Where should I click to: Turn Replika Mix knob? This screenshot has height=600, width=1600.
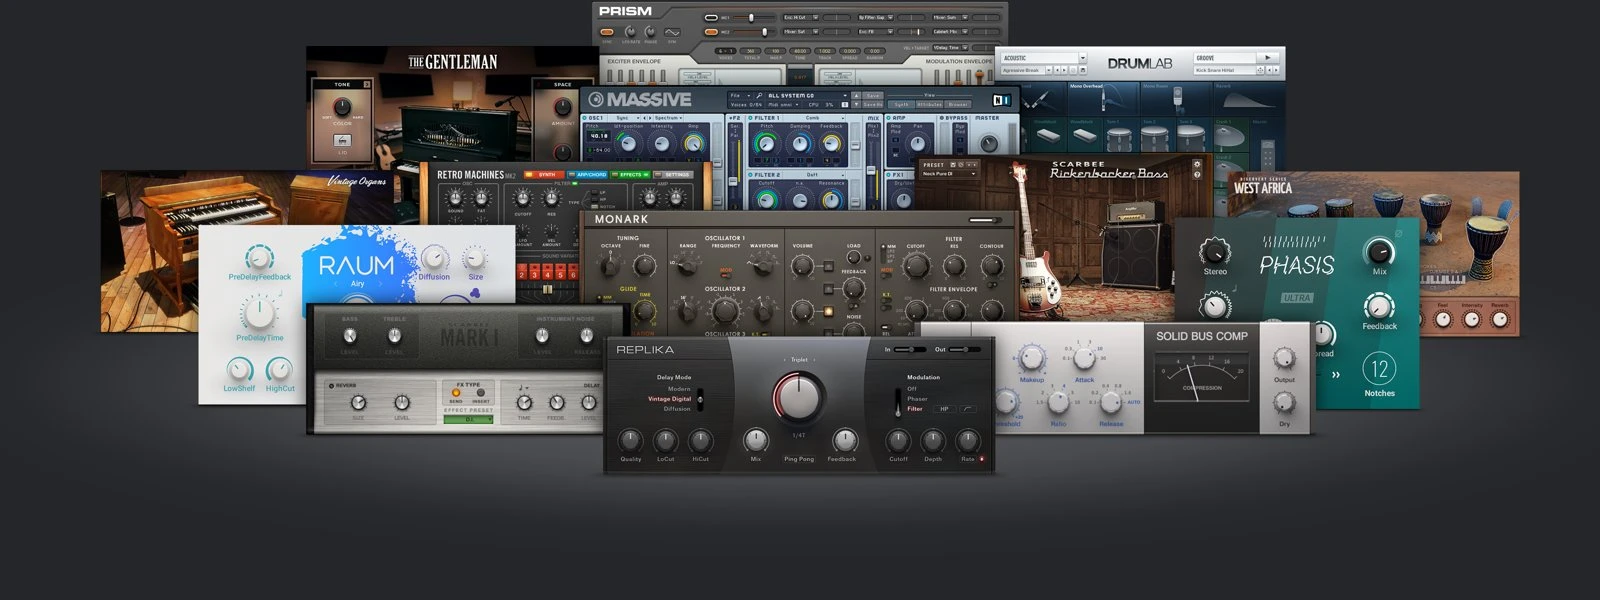pyautogui.click(x=756, y=439)
